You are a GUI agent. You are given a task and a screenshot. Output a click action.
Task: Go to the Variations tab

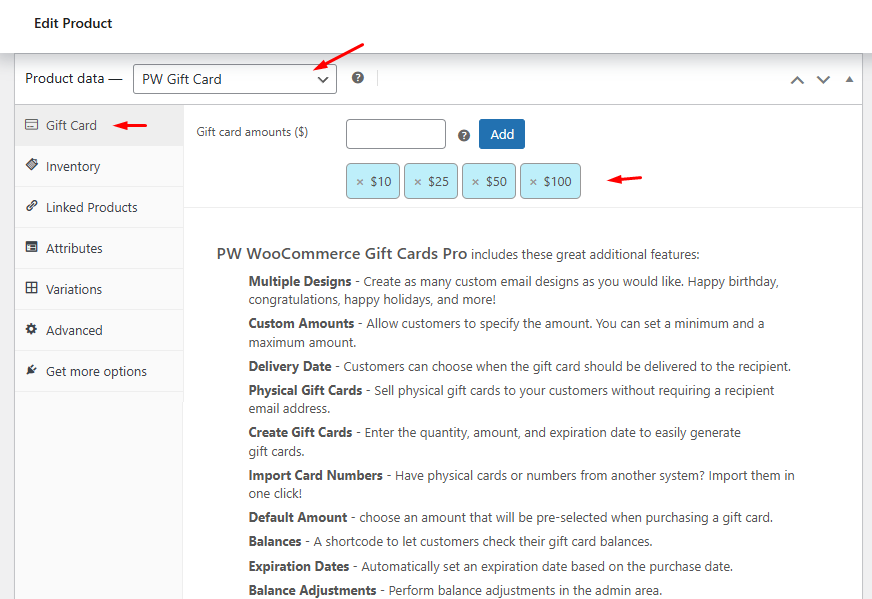[x=99, y=289]
